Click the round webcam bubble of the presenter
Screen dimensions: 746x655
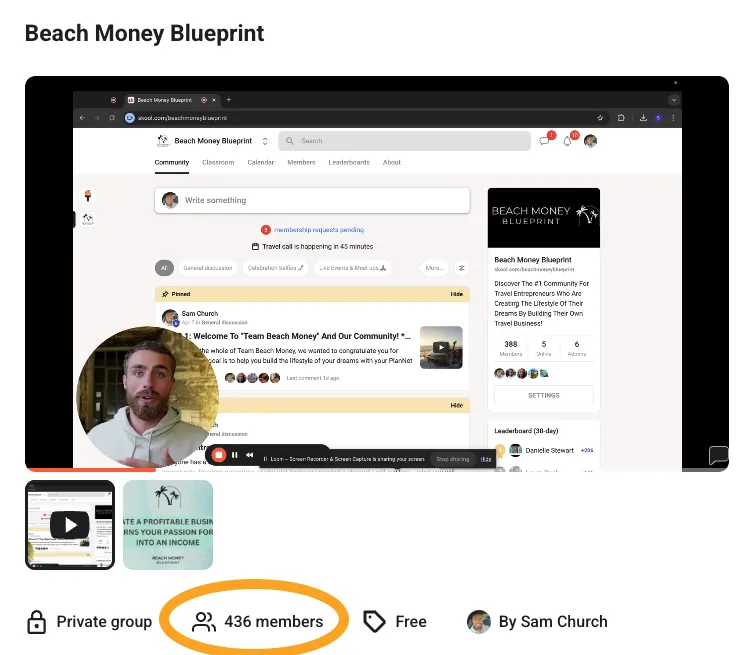[147, 397]
